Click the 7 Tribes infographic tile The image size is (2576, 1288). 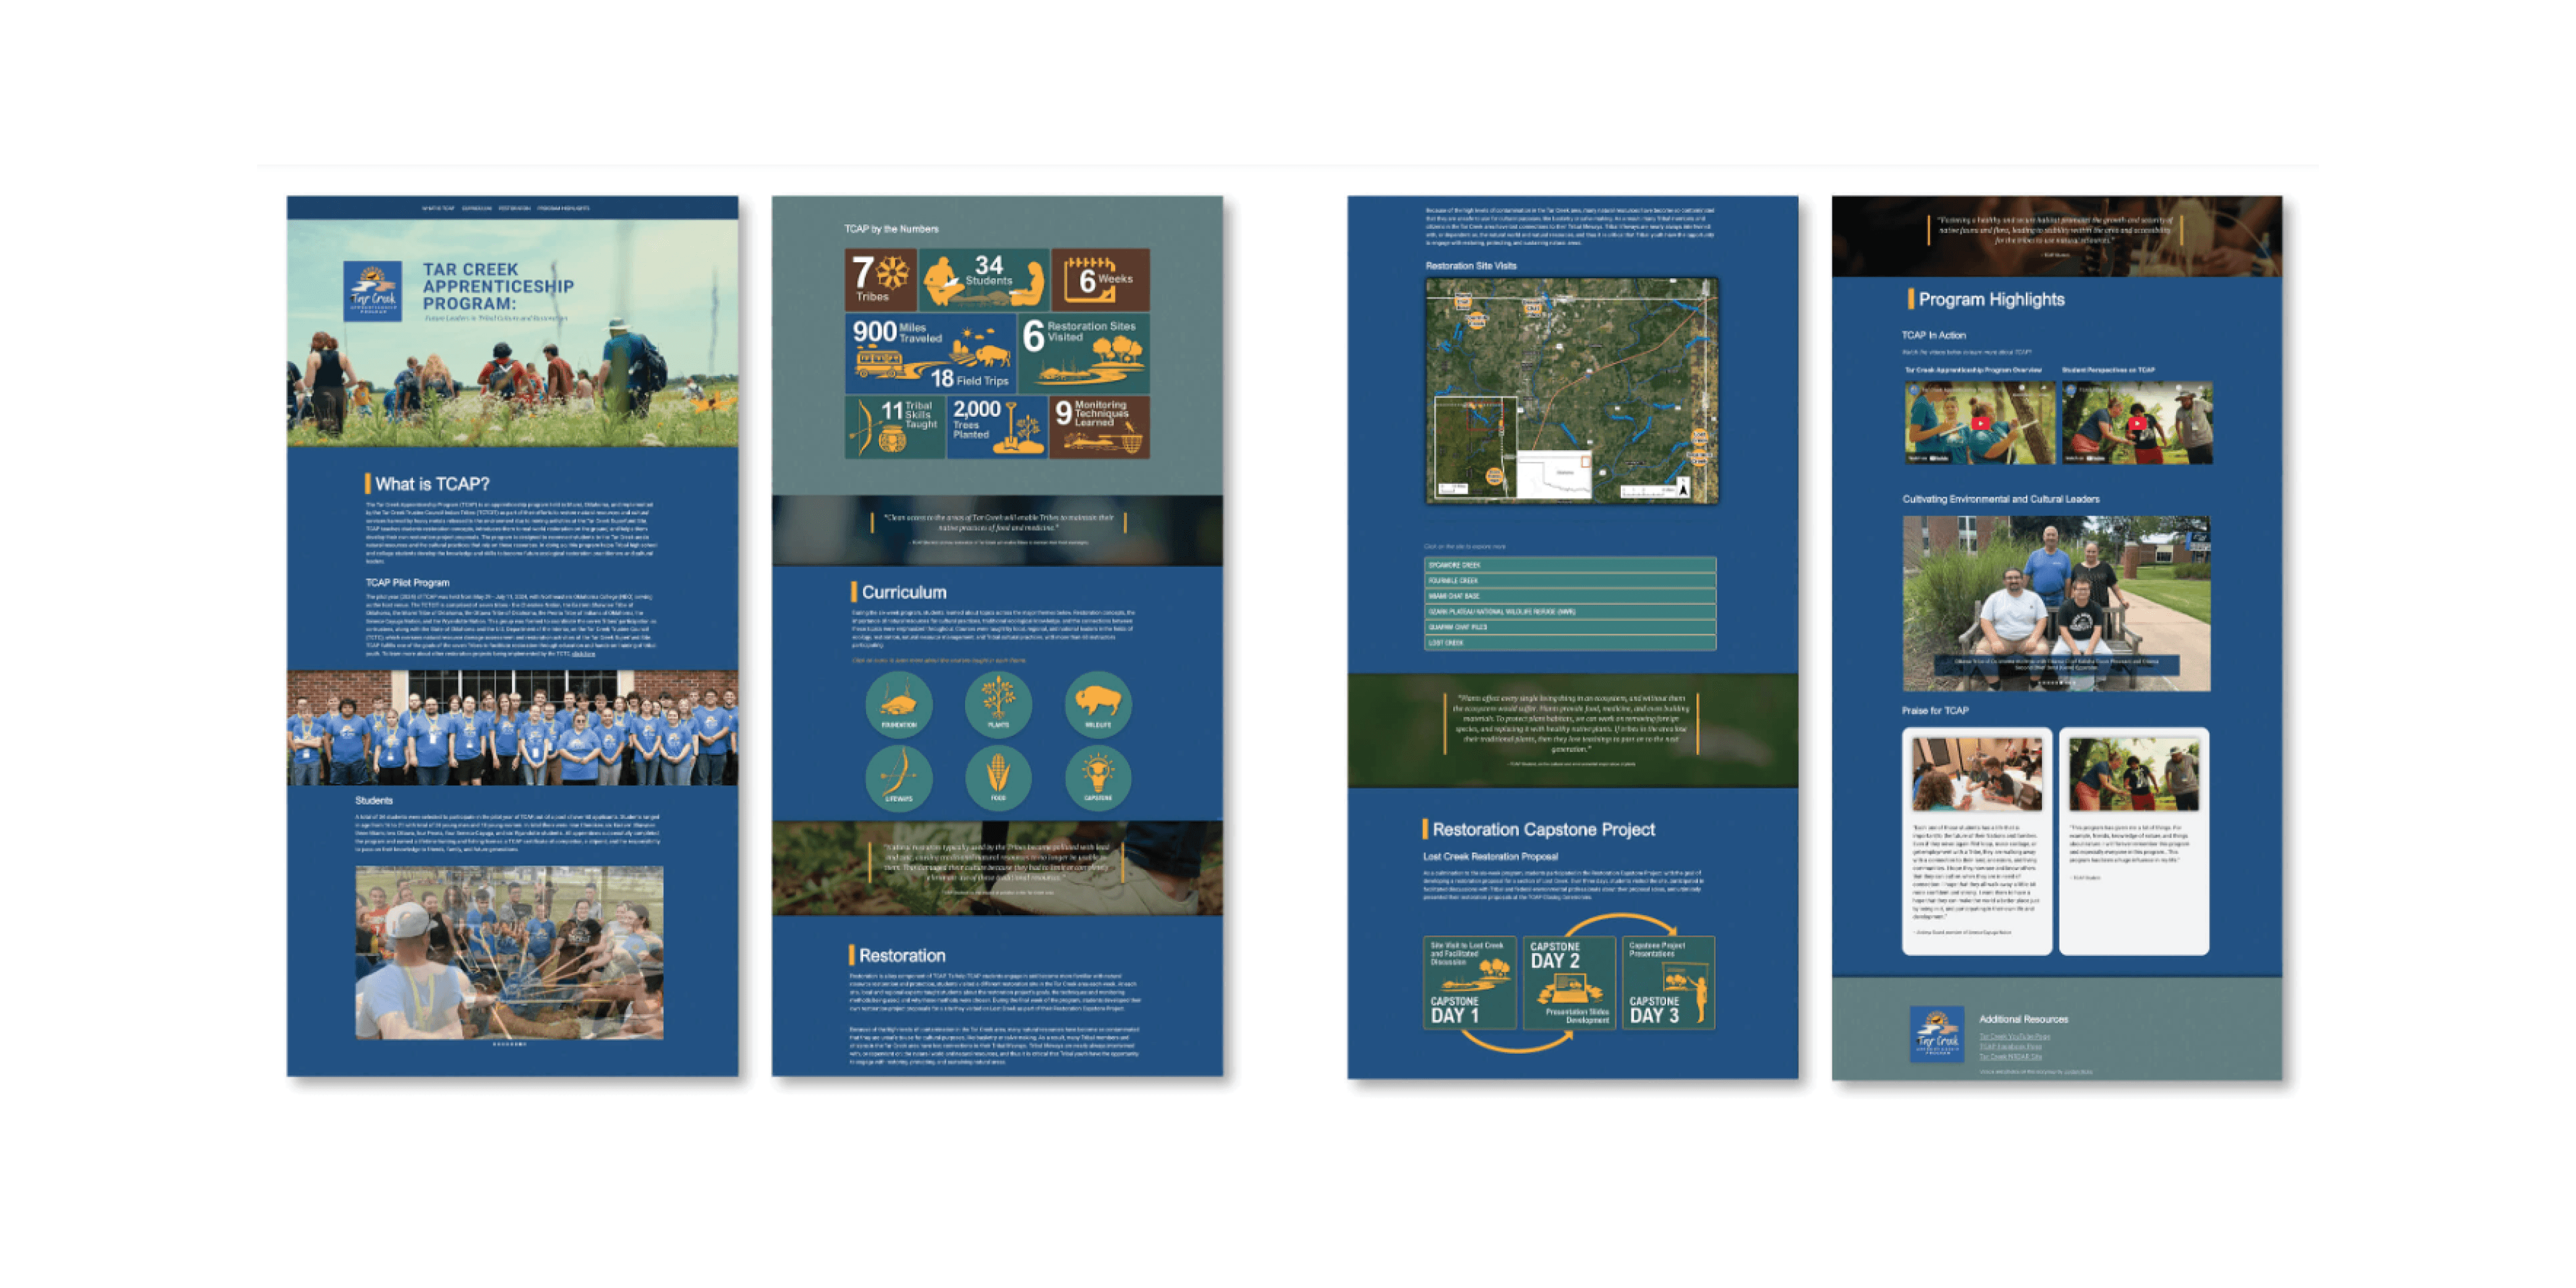[x=880, y=280]
